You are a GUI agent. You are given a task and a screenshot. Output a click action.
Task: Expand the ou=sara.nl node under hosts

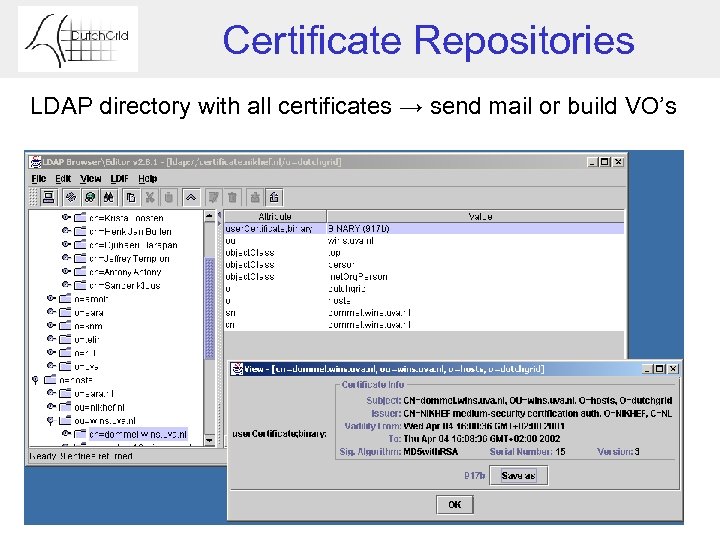pyautogui.click(x=51, y=393)
